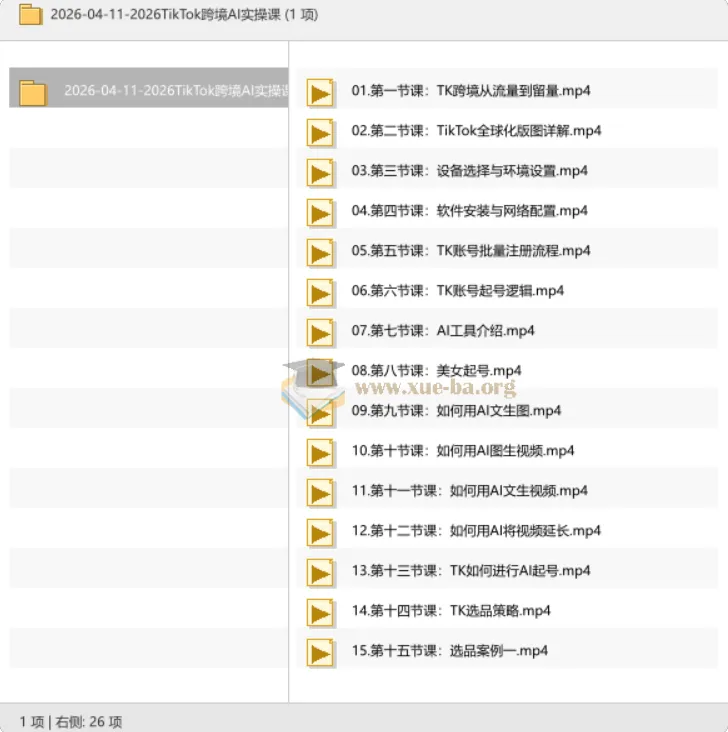Screen dimensions: 728x732
Task: Click the folder icon in the title header
Action: pos(31,14)
